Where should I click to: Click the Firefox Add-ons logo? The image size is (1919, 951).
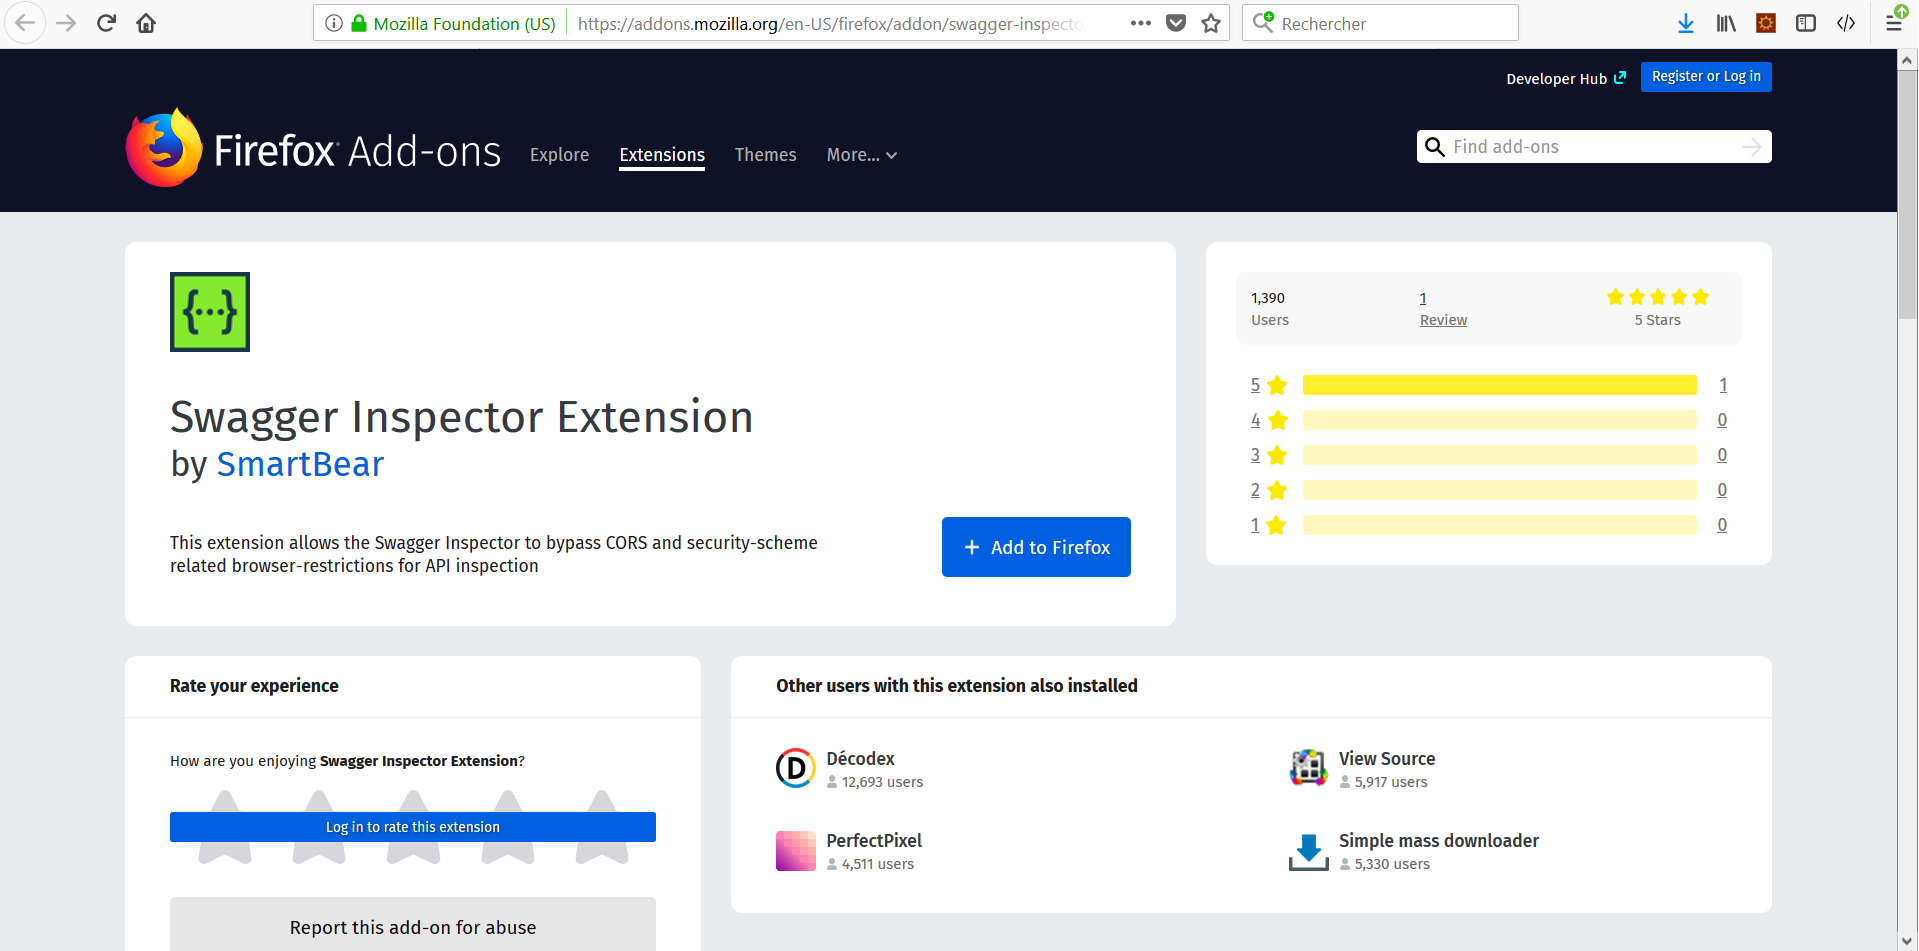(313, 150)
